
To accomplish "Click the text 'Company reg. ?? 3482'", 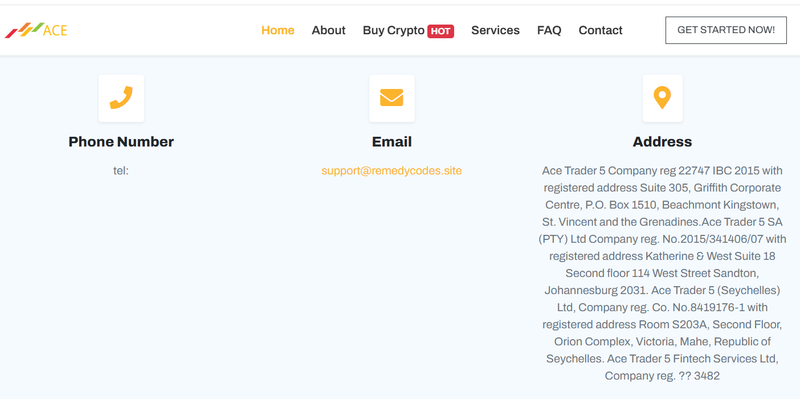I will pyautogui.click(x=662, y=376).
